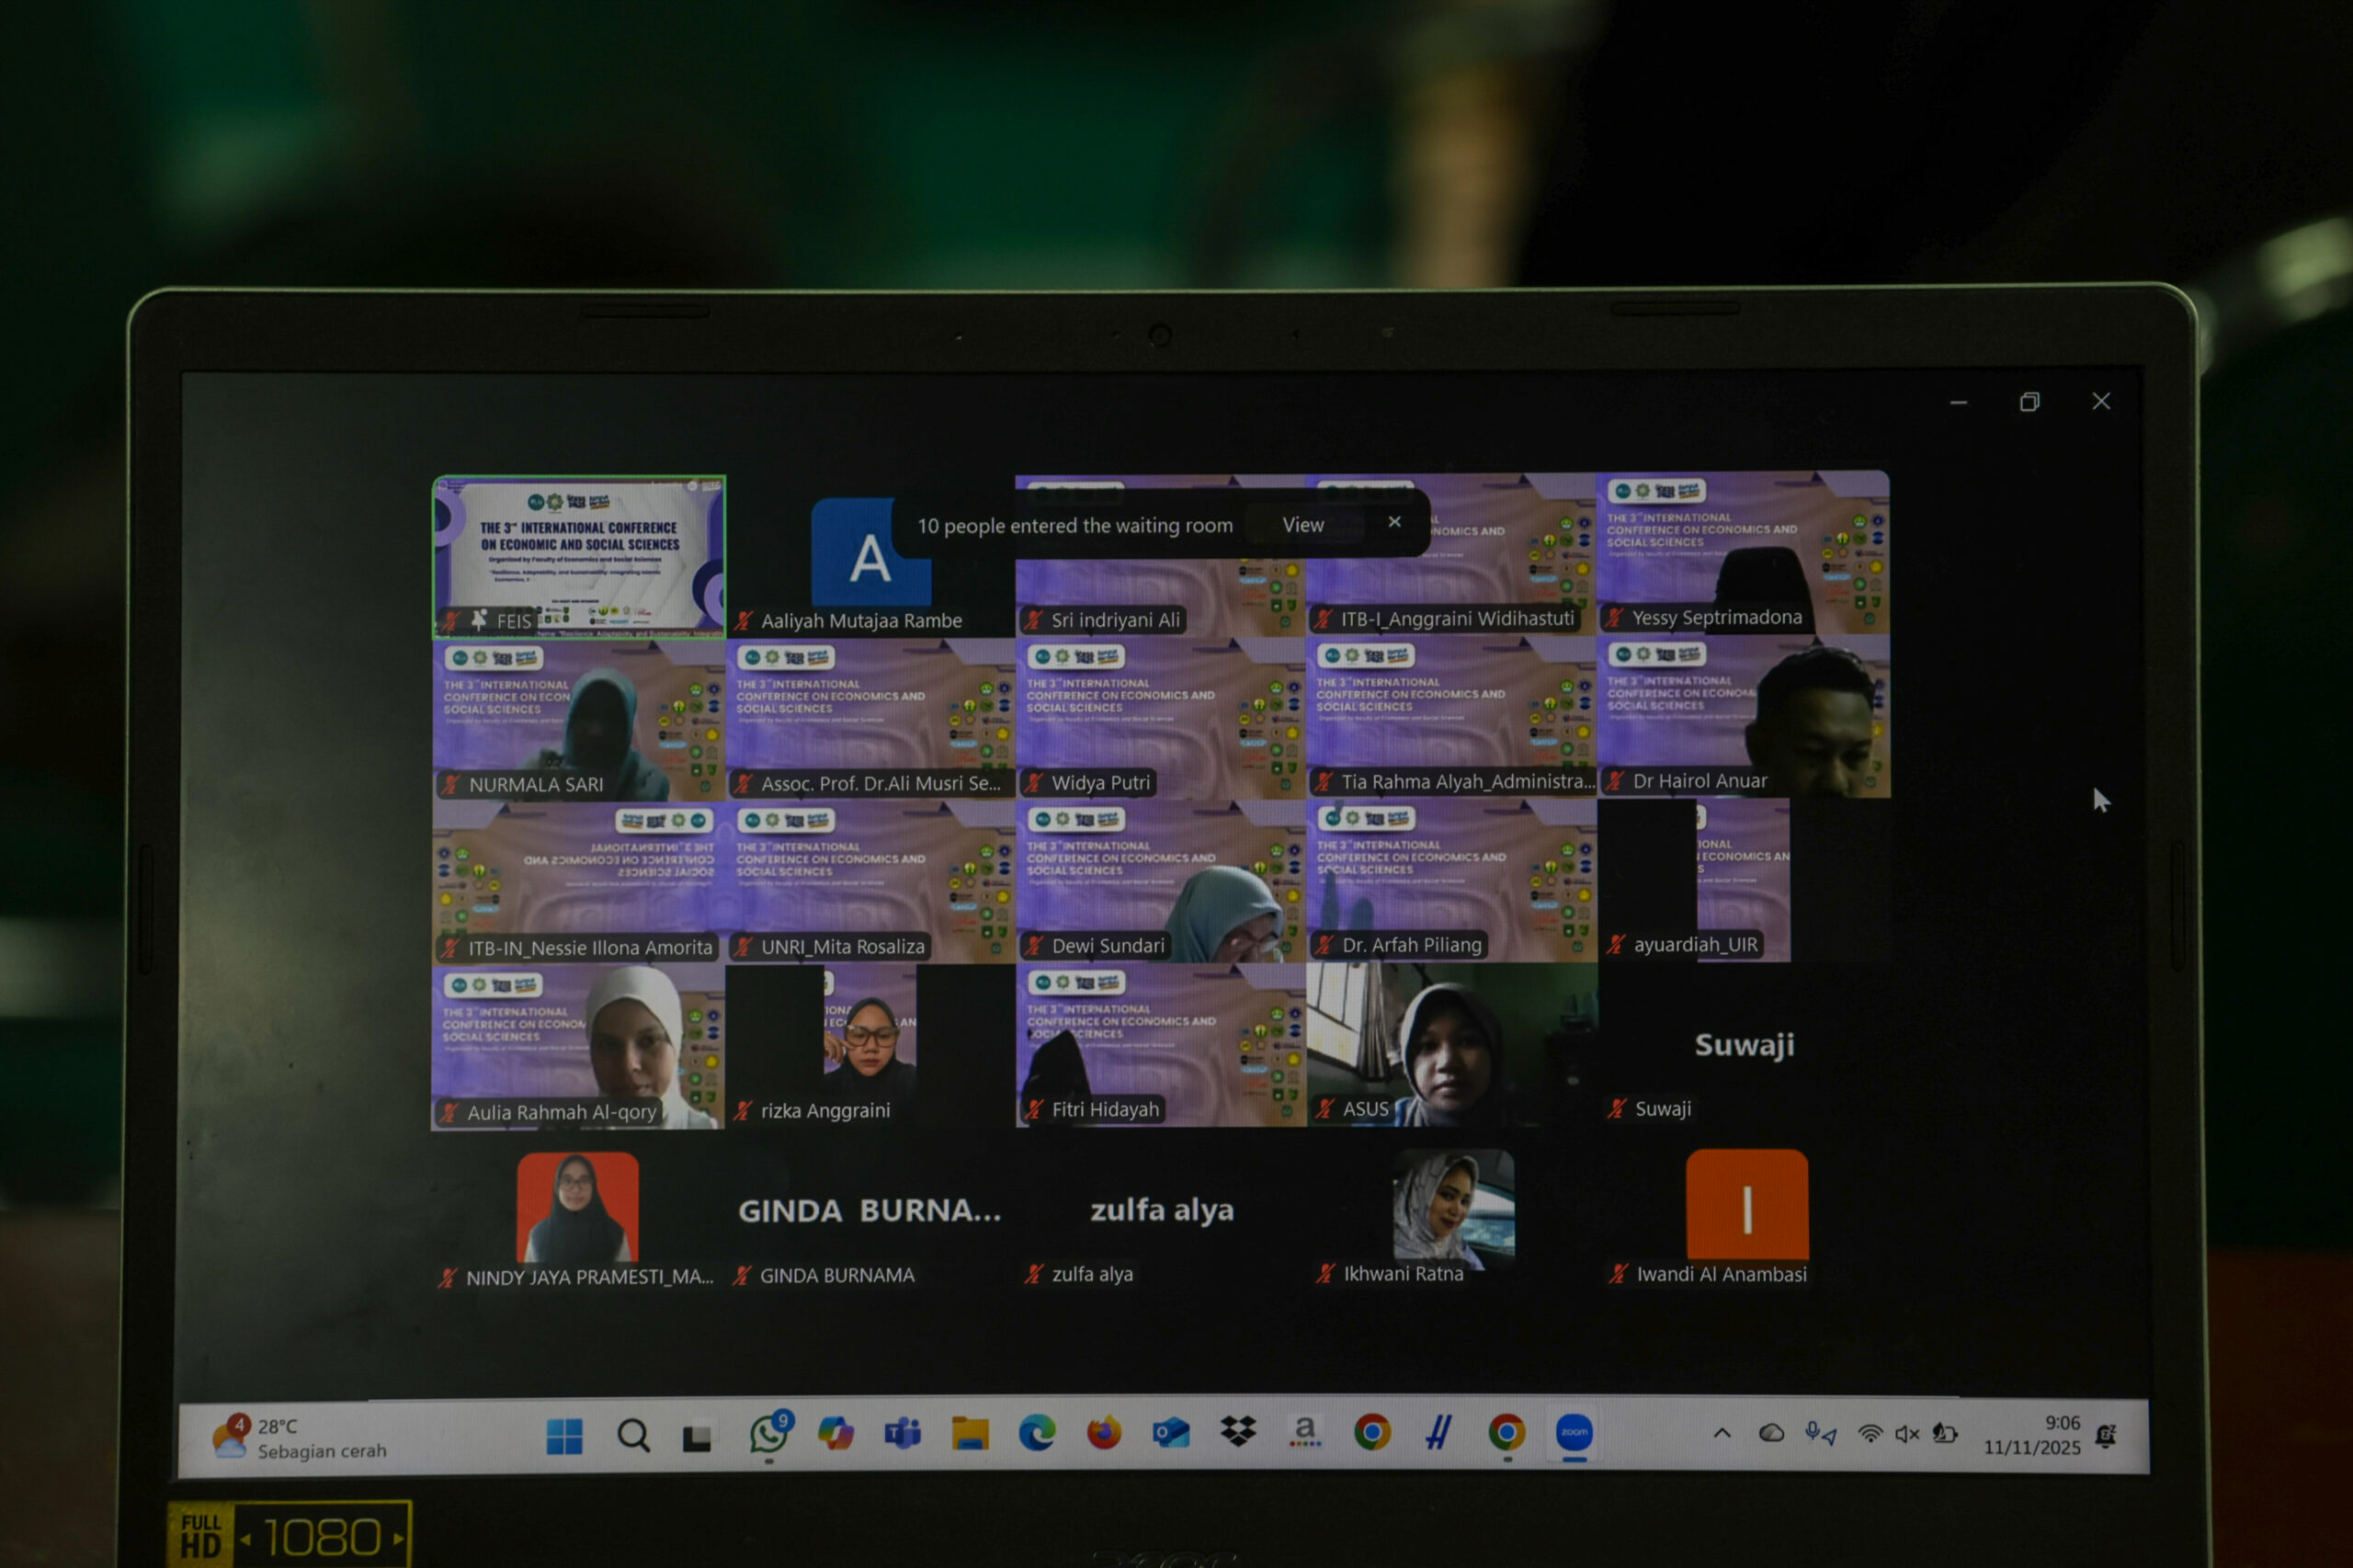Viewport: 2353px width, 1568px height.
Task: Launch Firefox from the taskbar
Action: (1104, 1434)
